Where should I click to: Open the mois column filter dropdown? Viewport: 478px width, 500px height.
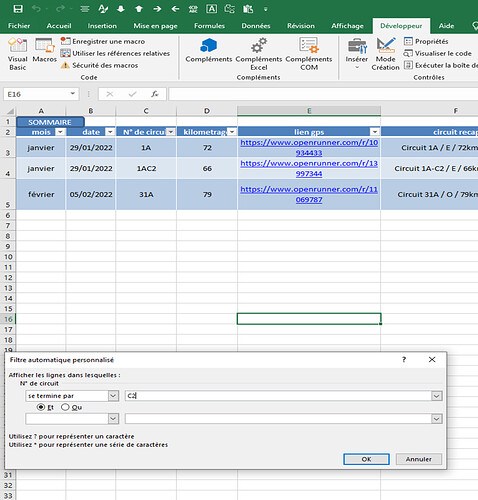coord(60,132)
